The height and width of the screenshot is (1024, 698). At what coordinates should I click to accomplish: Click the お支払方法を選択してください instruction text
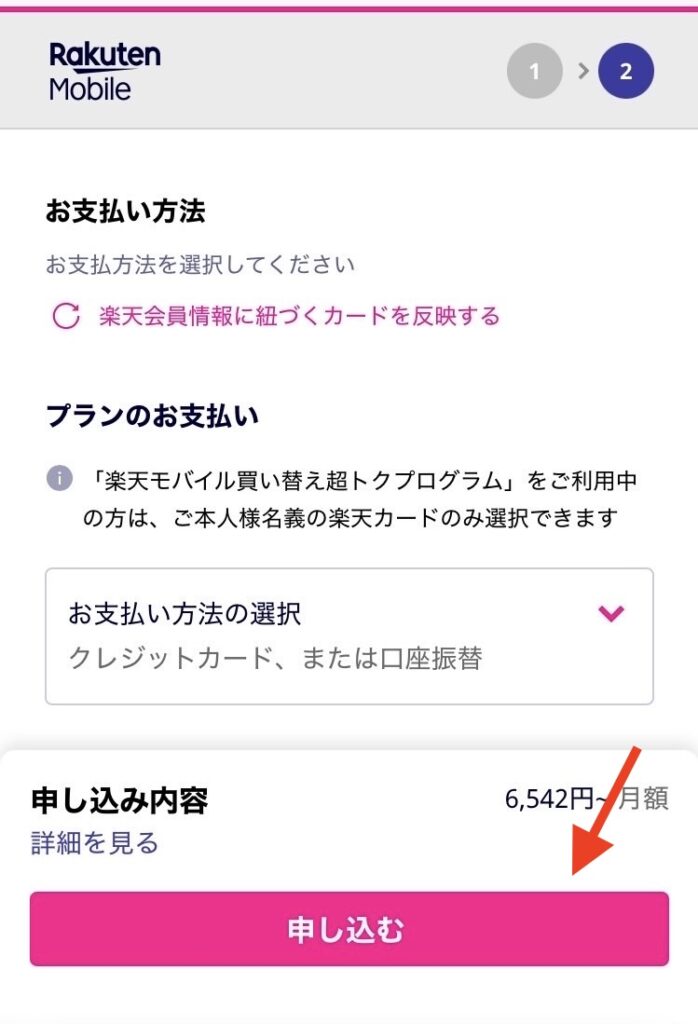click(200, 265)
